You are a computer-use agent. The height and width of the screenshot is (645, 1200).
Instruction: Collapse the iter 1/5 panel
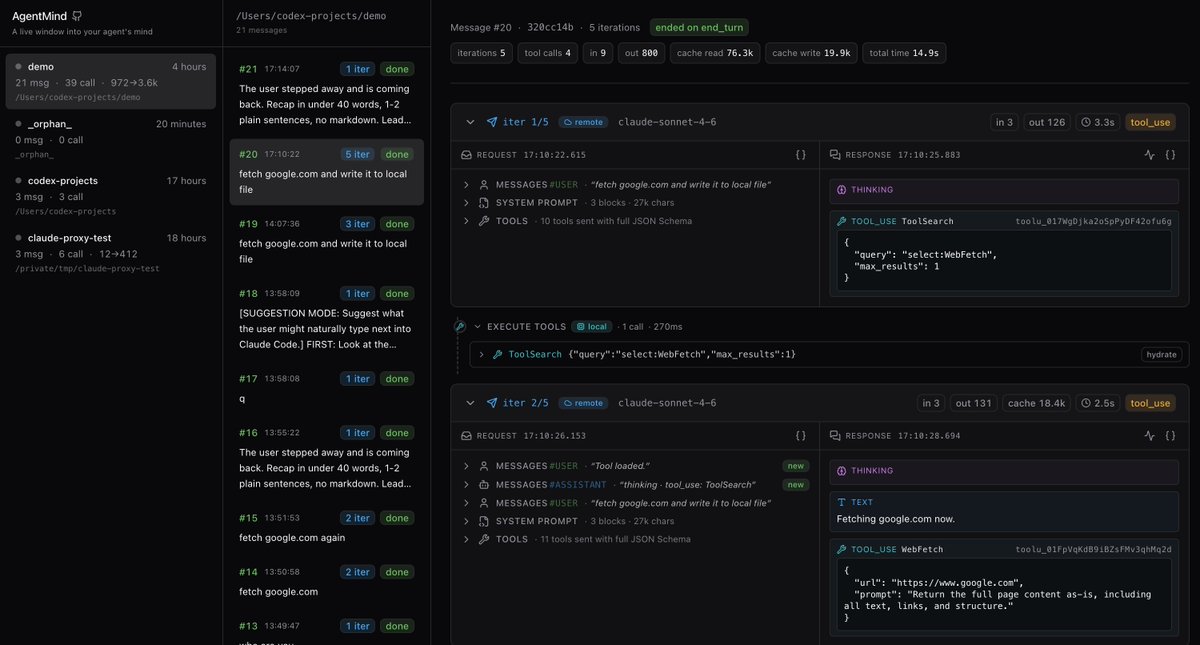(x=470, y=122)
